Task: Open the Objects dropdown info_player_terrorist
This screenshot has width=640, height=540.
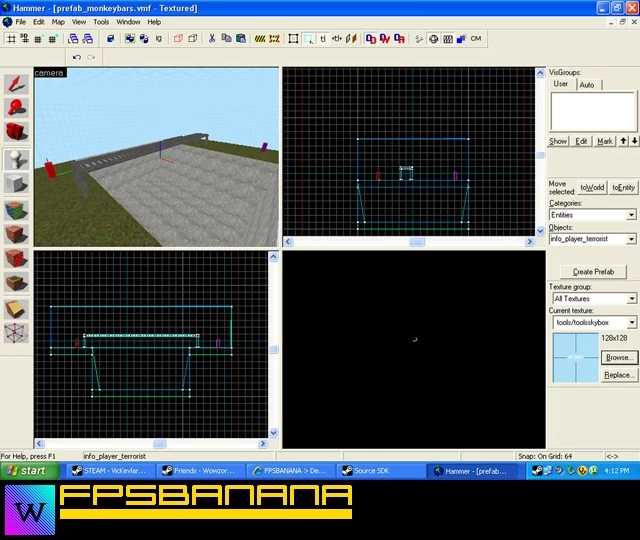Action: (x=592, y=239)
